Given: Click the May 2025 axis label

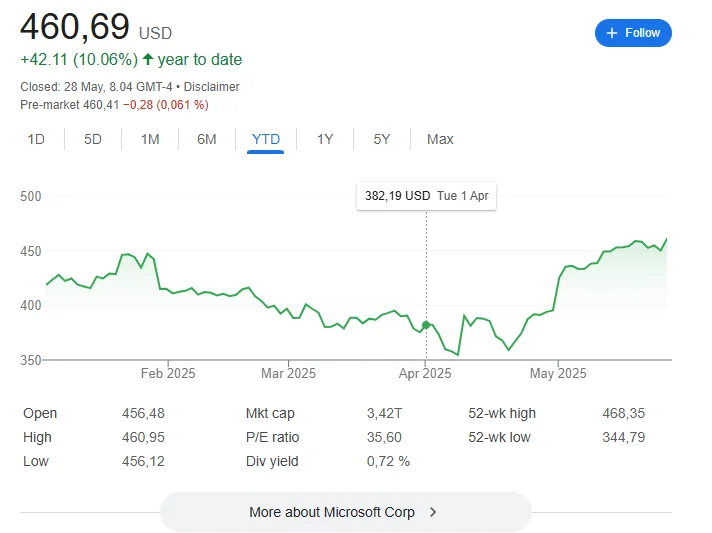Looking at the screenshot, I should 558,374.
